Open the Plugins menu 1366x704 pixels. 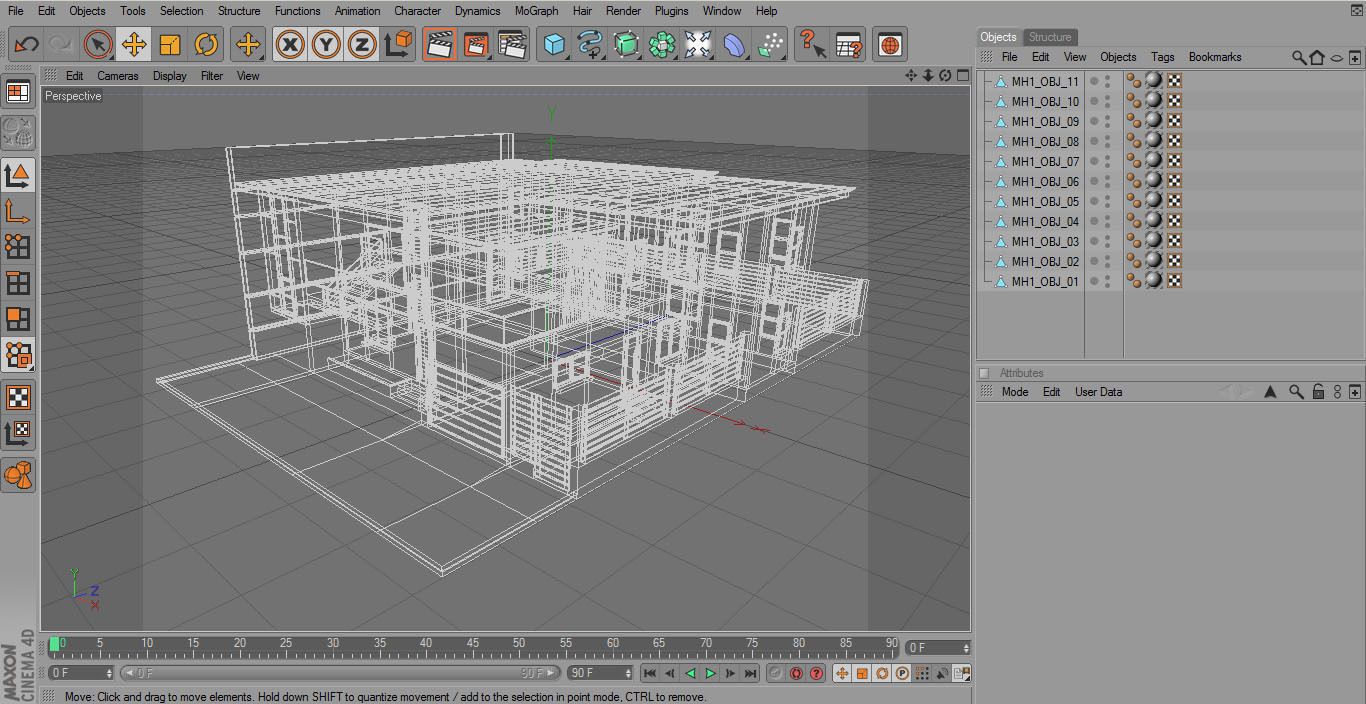tap(672, 11)
